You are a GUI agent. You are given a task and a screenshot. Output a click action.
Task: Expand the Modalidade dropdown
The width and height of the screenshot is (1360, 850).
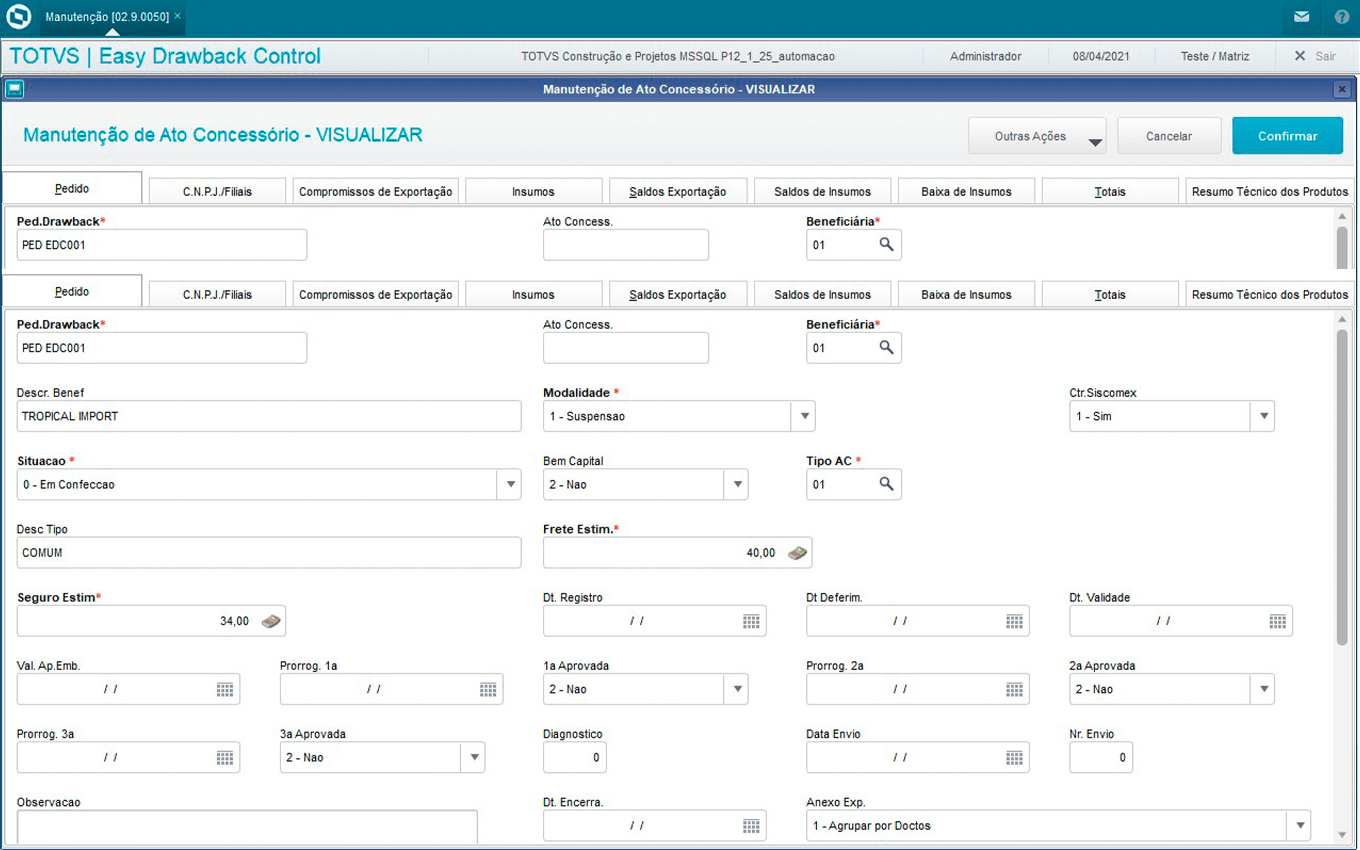coord(803,416)
